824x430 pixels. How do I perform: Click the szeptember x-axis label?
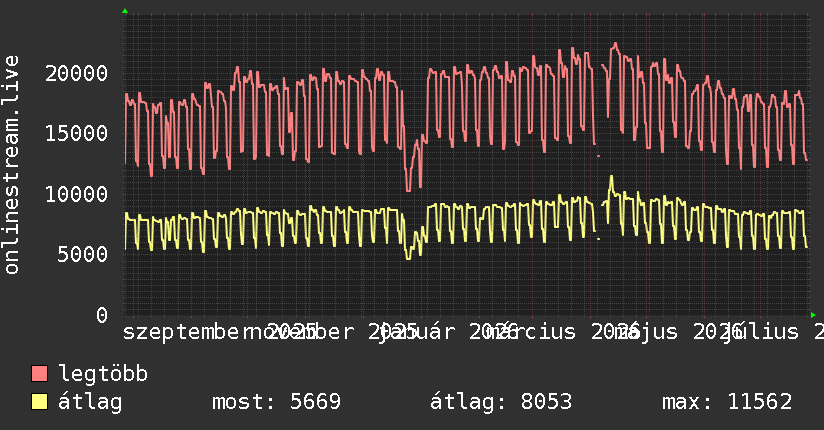(x=181, y=332)
